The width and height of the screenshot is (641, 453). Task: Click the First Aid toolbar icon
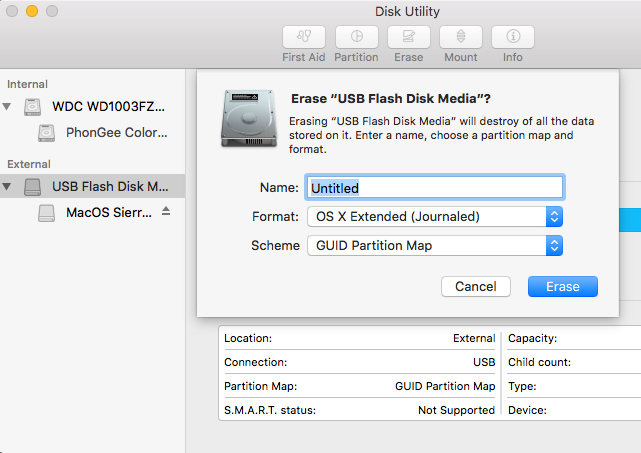pos(303,37)
